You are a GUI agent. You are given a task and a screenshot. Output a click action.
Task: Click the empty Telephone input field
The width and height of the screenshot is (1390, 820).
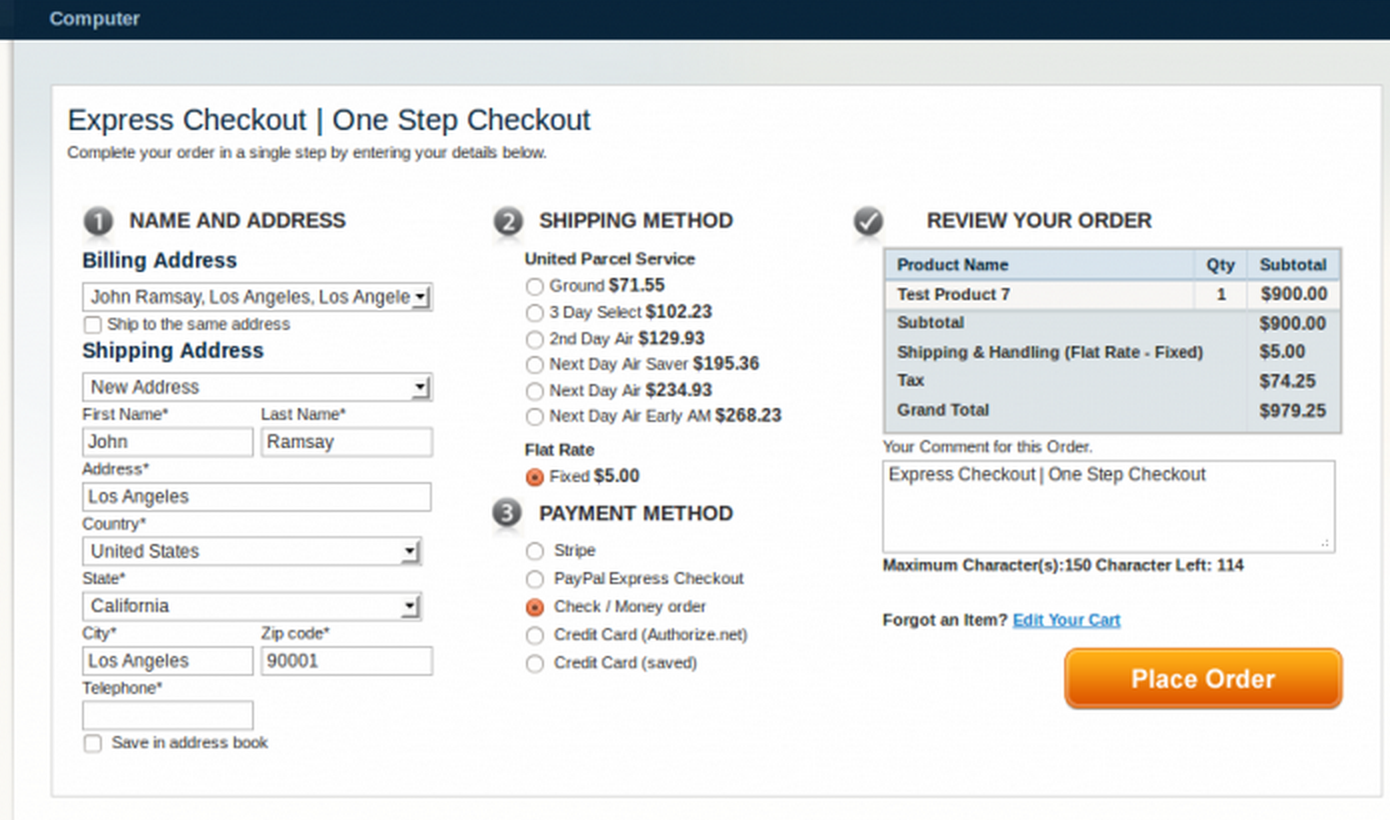[x=168, y=715]
